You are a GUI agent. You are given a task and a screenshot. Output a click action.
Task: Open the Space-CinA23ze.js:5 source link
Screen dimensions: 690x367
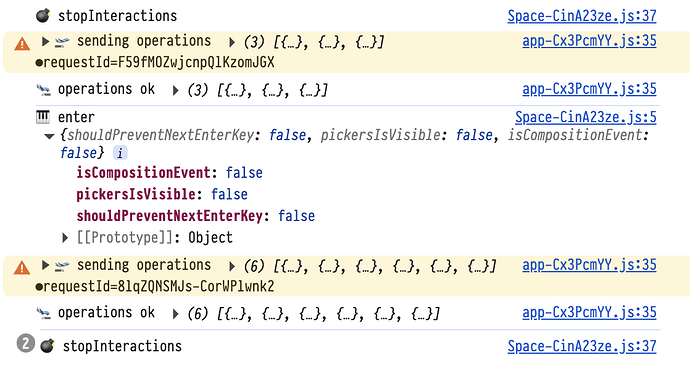586,117
